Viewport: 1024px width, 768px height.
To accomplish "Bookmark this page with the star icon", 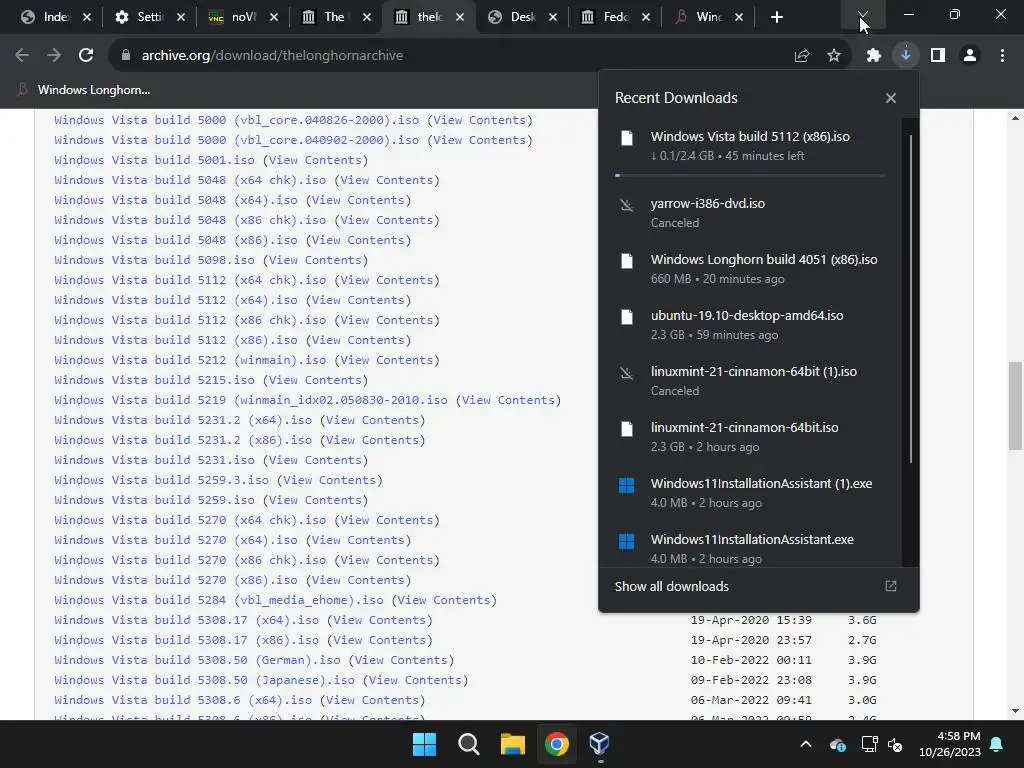I will [834, 56].
